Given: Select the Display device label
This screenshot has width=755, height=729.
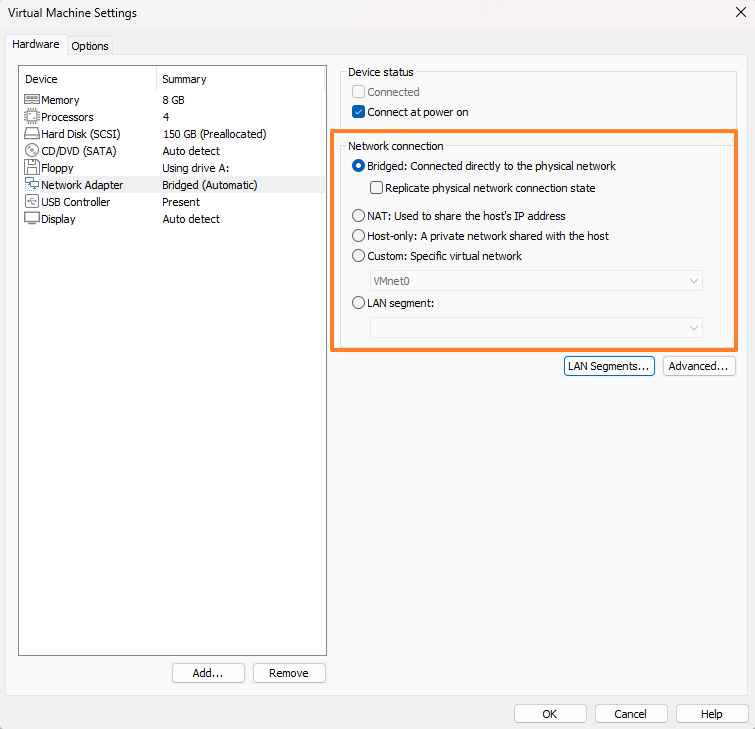Looking at the screenshot, I should tap(58, 219).
